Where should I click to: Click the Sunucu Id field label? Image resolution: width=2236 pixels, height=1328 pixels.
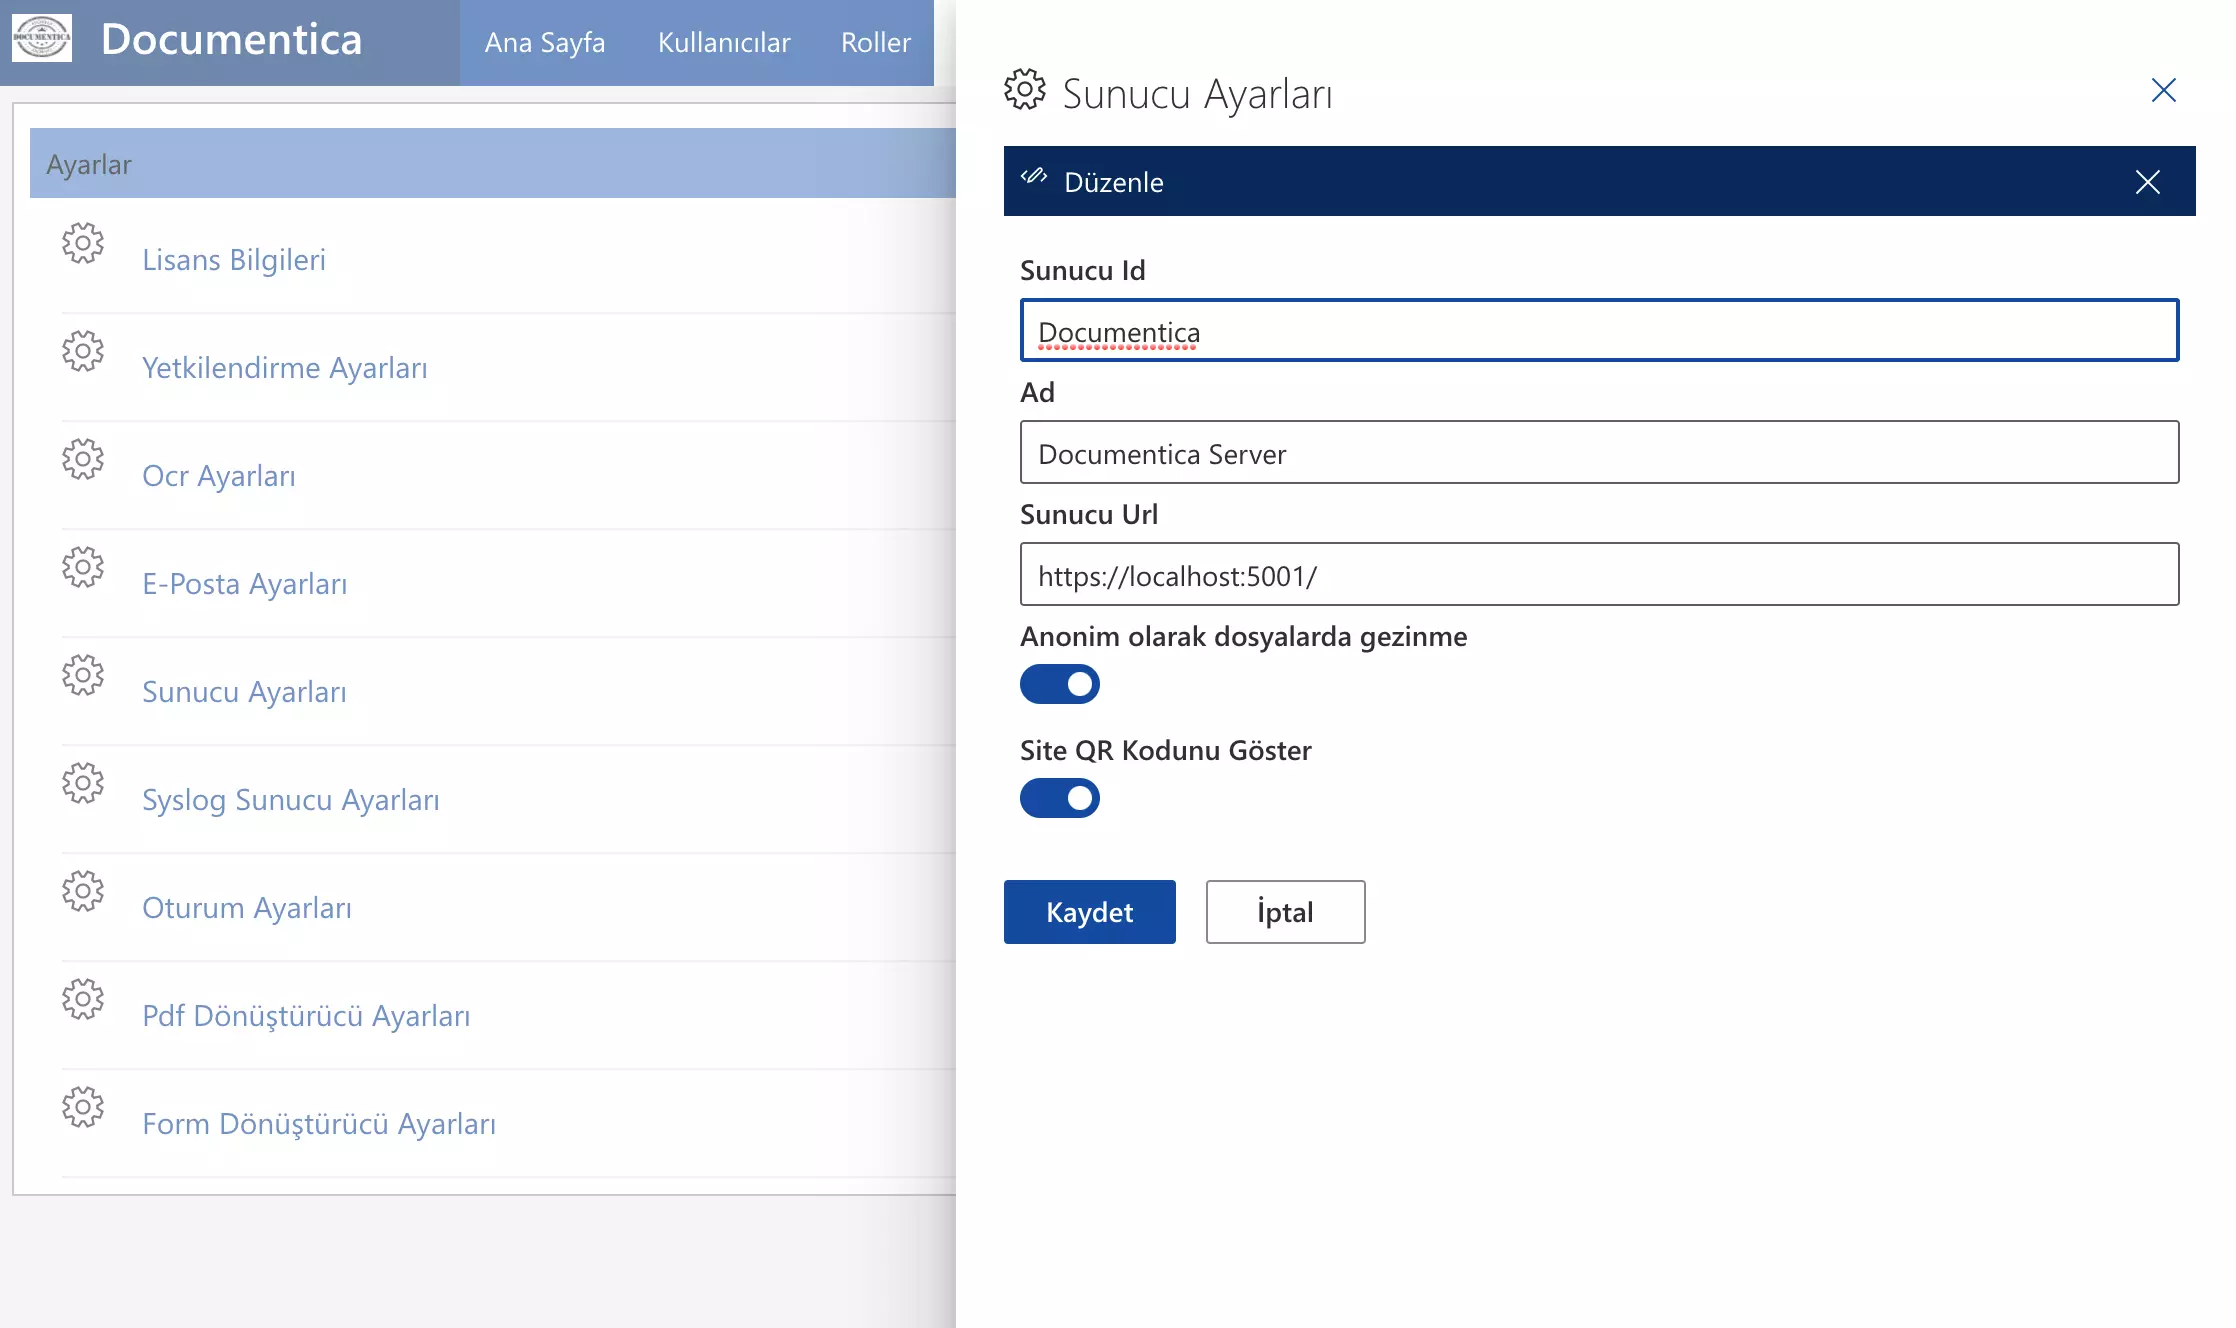point(1083,270)
